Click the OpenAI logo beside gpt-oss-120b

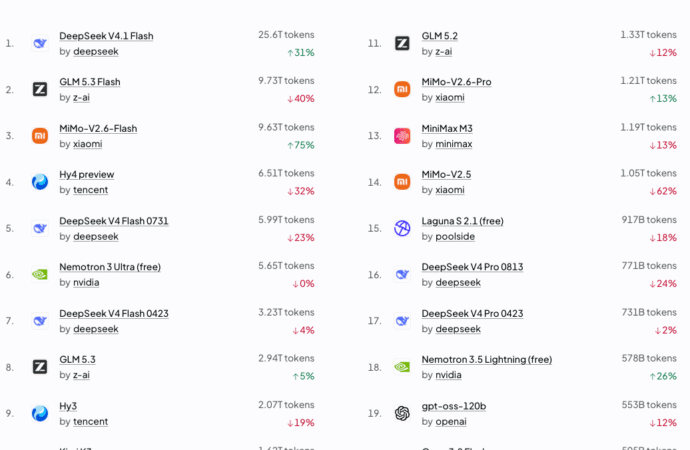[402, 413]
